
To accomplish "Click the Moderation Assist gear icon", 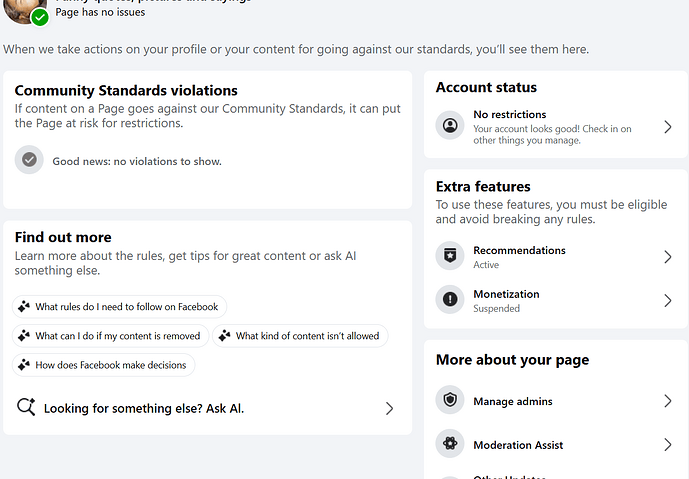I will point(451,445).
